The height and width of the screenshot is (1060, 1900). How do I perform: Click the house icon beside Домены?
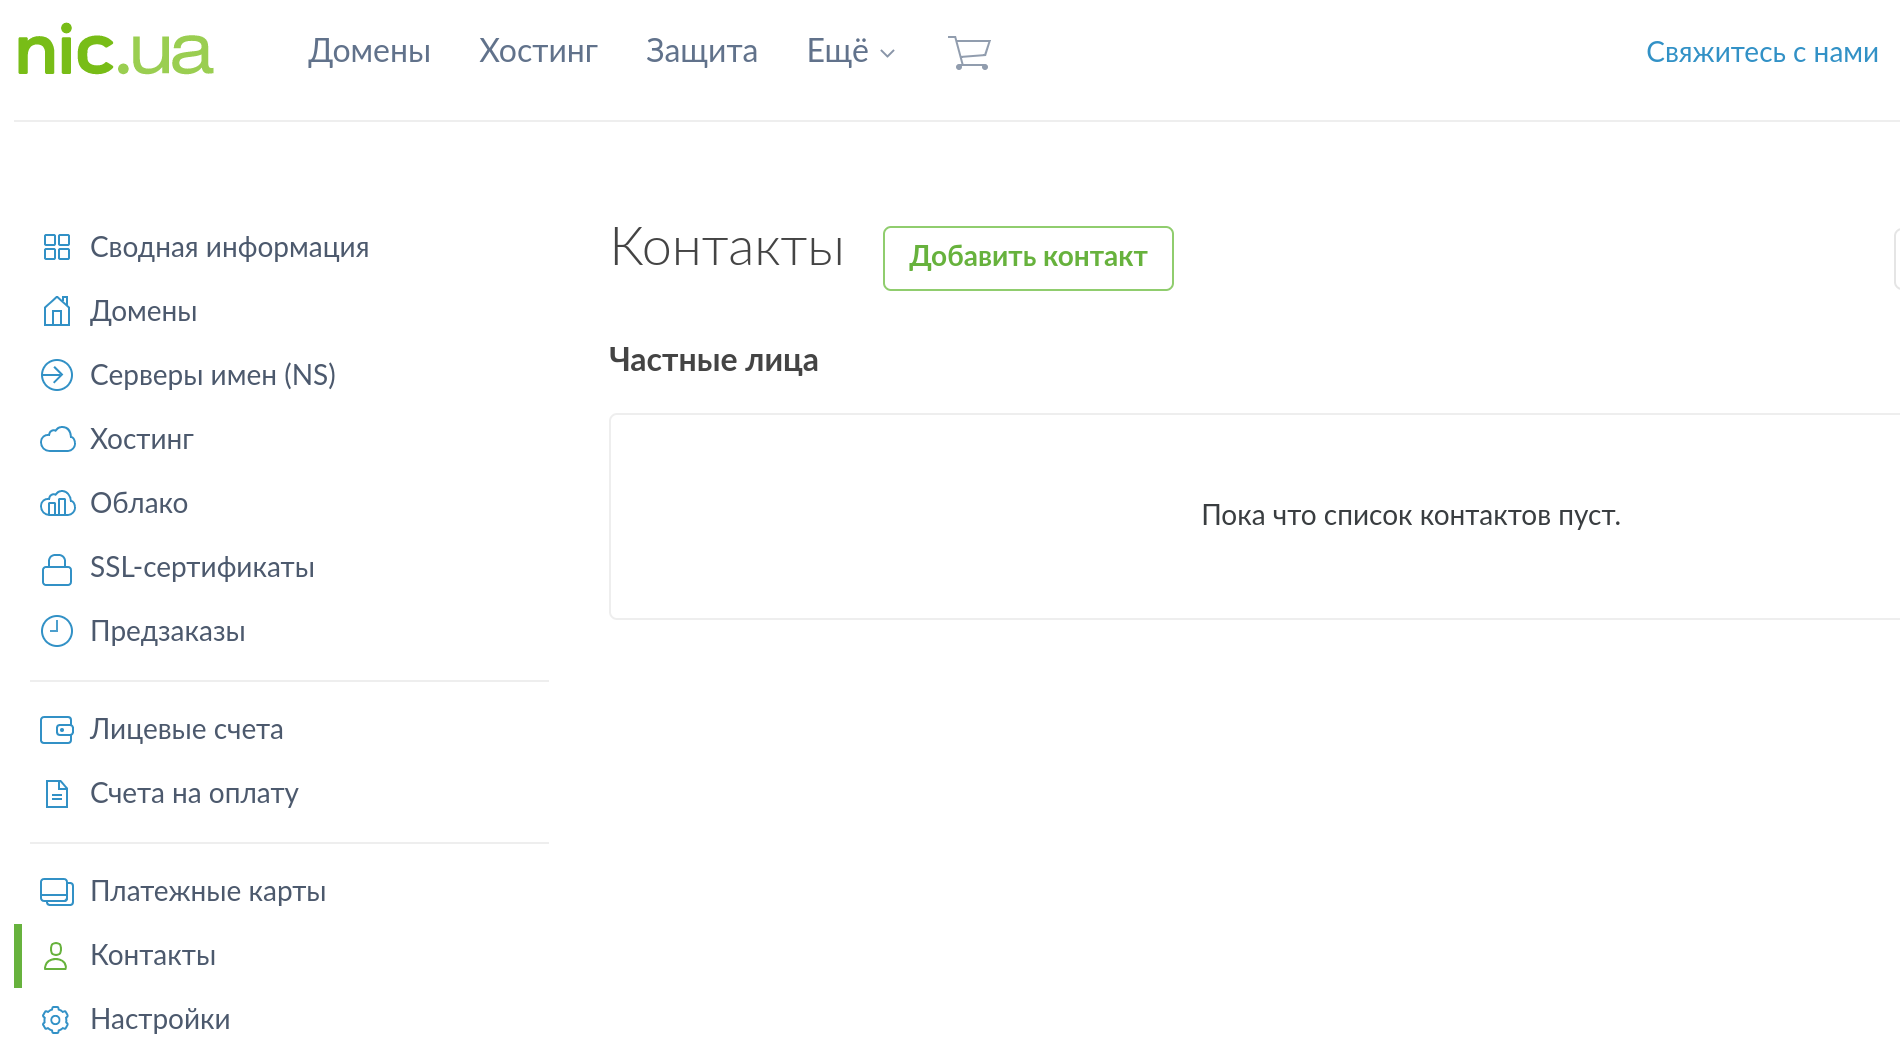(x=57, y=311)
